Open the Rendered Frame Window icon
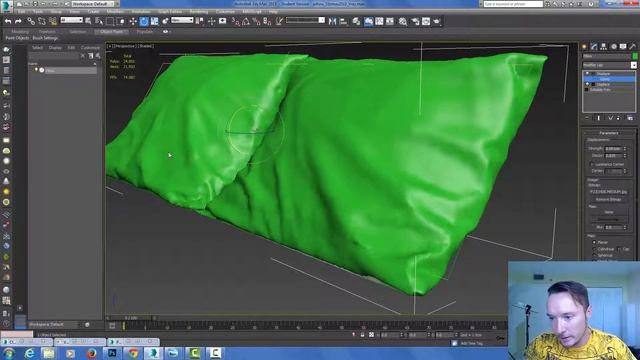Screen dimensions: 640x360 tap(426, 21)
